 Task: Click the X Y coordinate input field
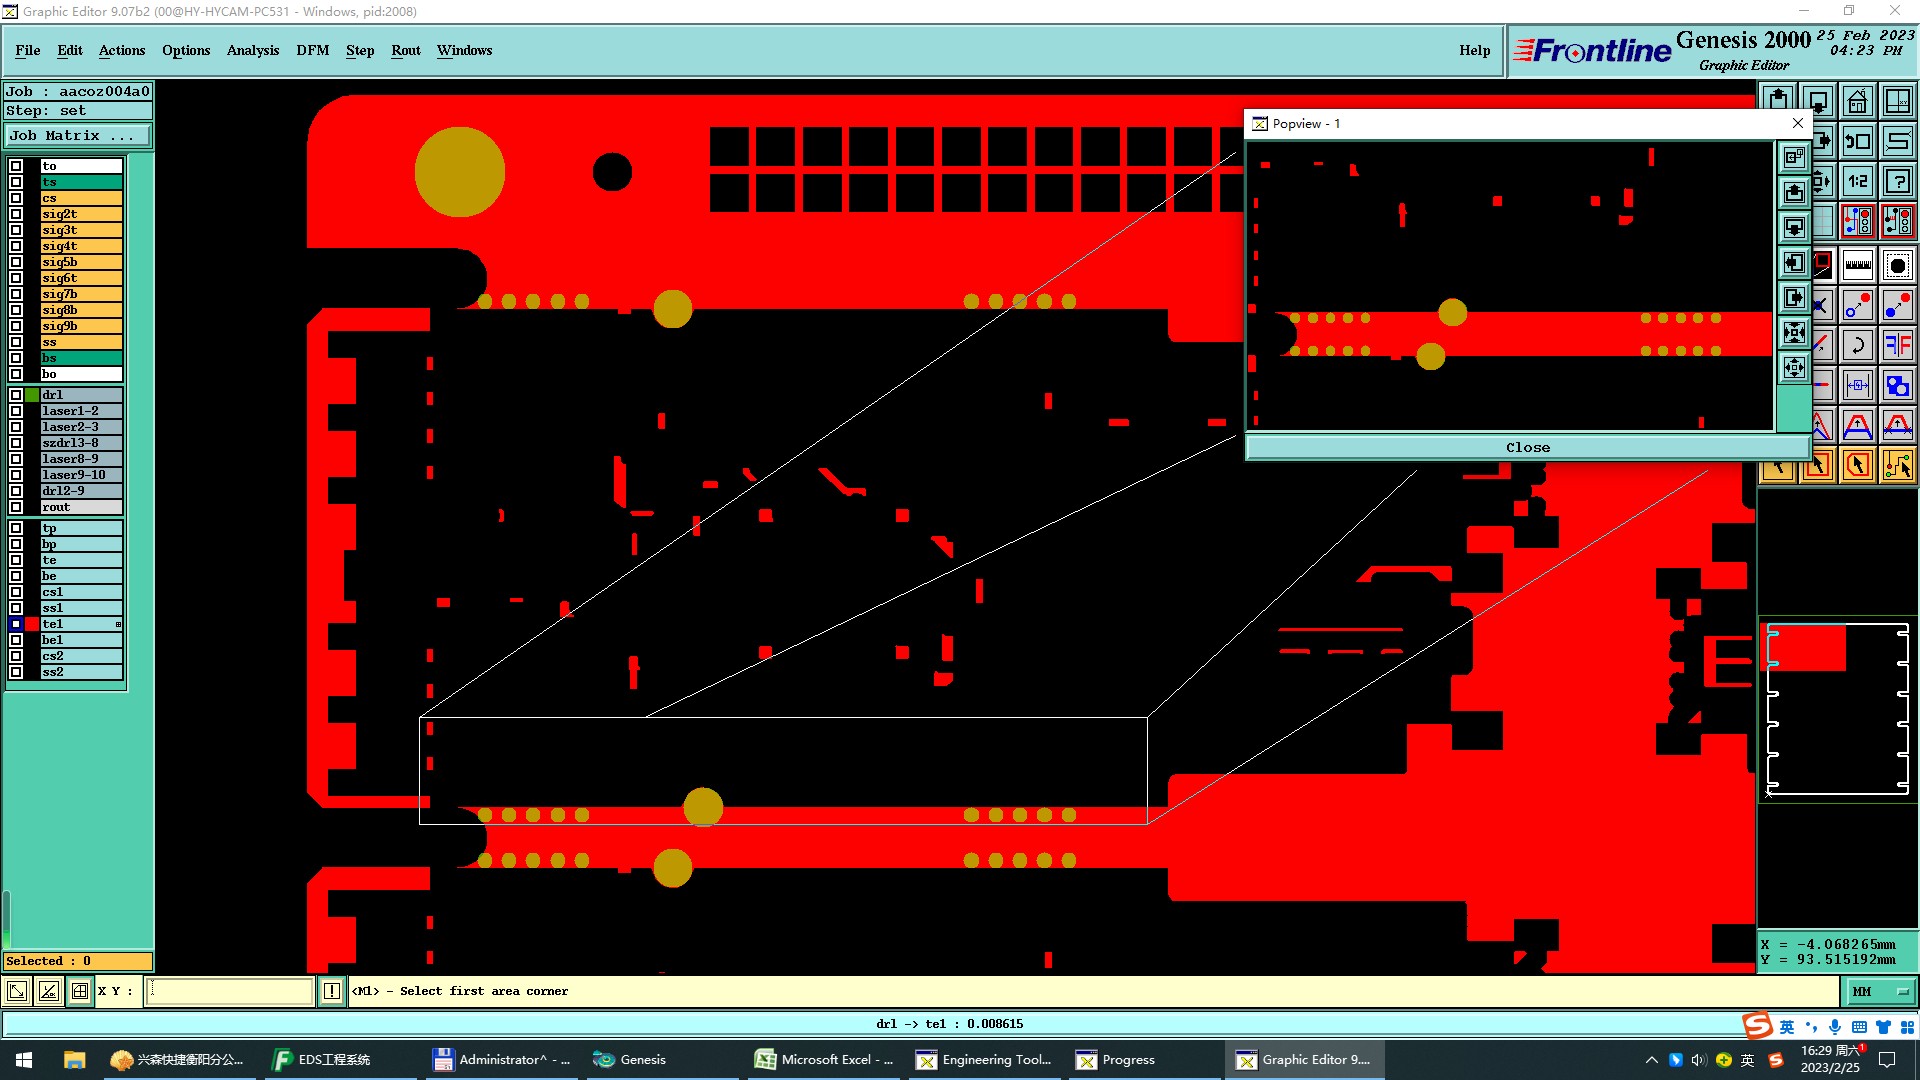coord(230,991)
